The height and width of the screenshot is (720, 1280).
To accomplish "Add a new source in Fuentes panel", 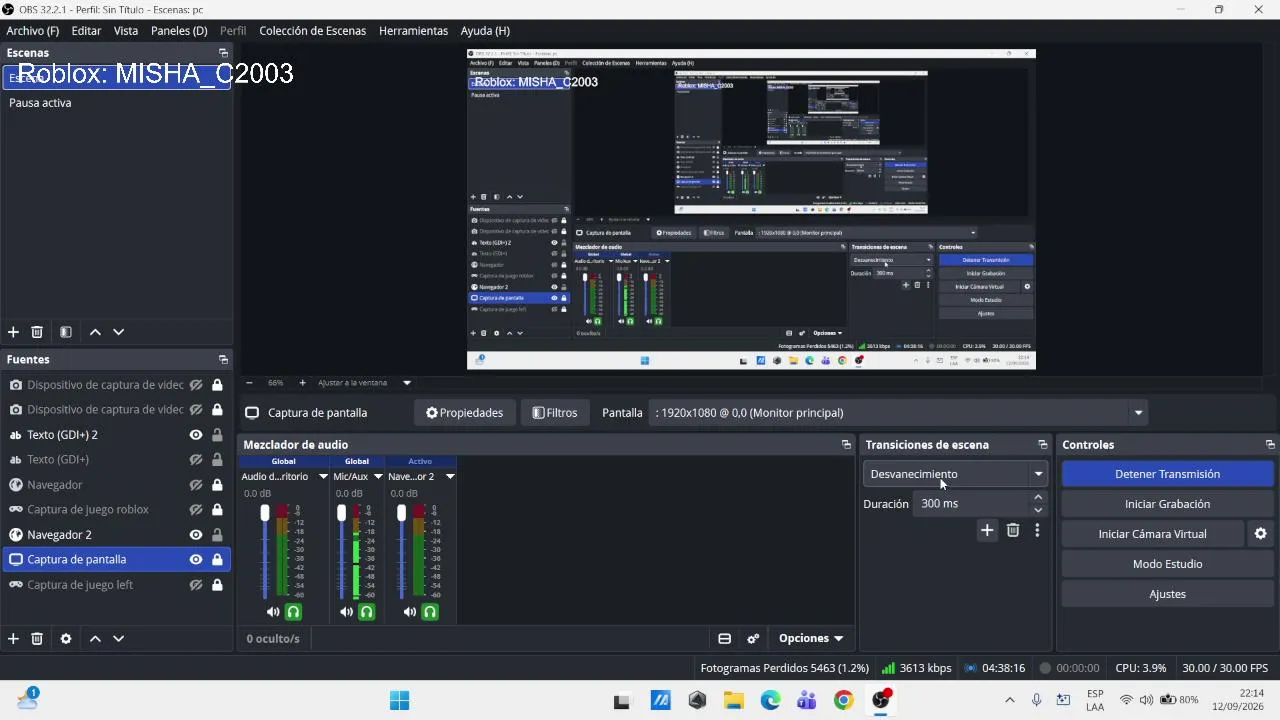I will tap(13, 639).
